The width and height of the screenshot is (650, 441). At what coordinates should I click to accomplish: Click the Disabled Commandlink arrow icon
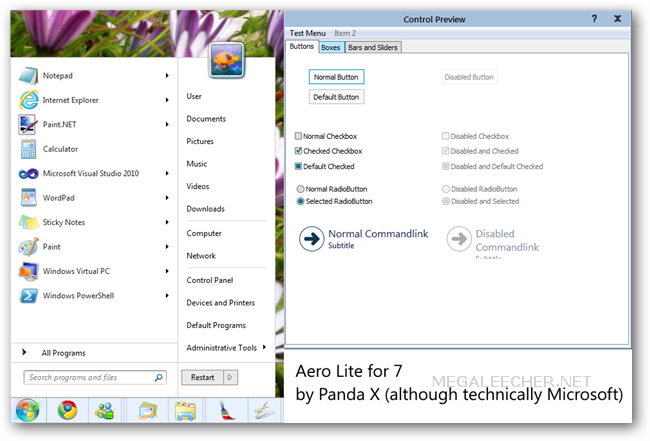(x=459, y=239)
